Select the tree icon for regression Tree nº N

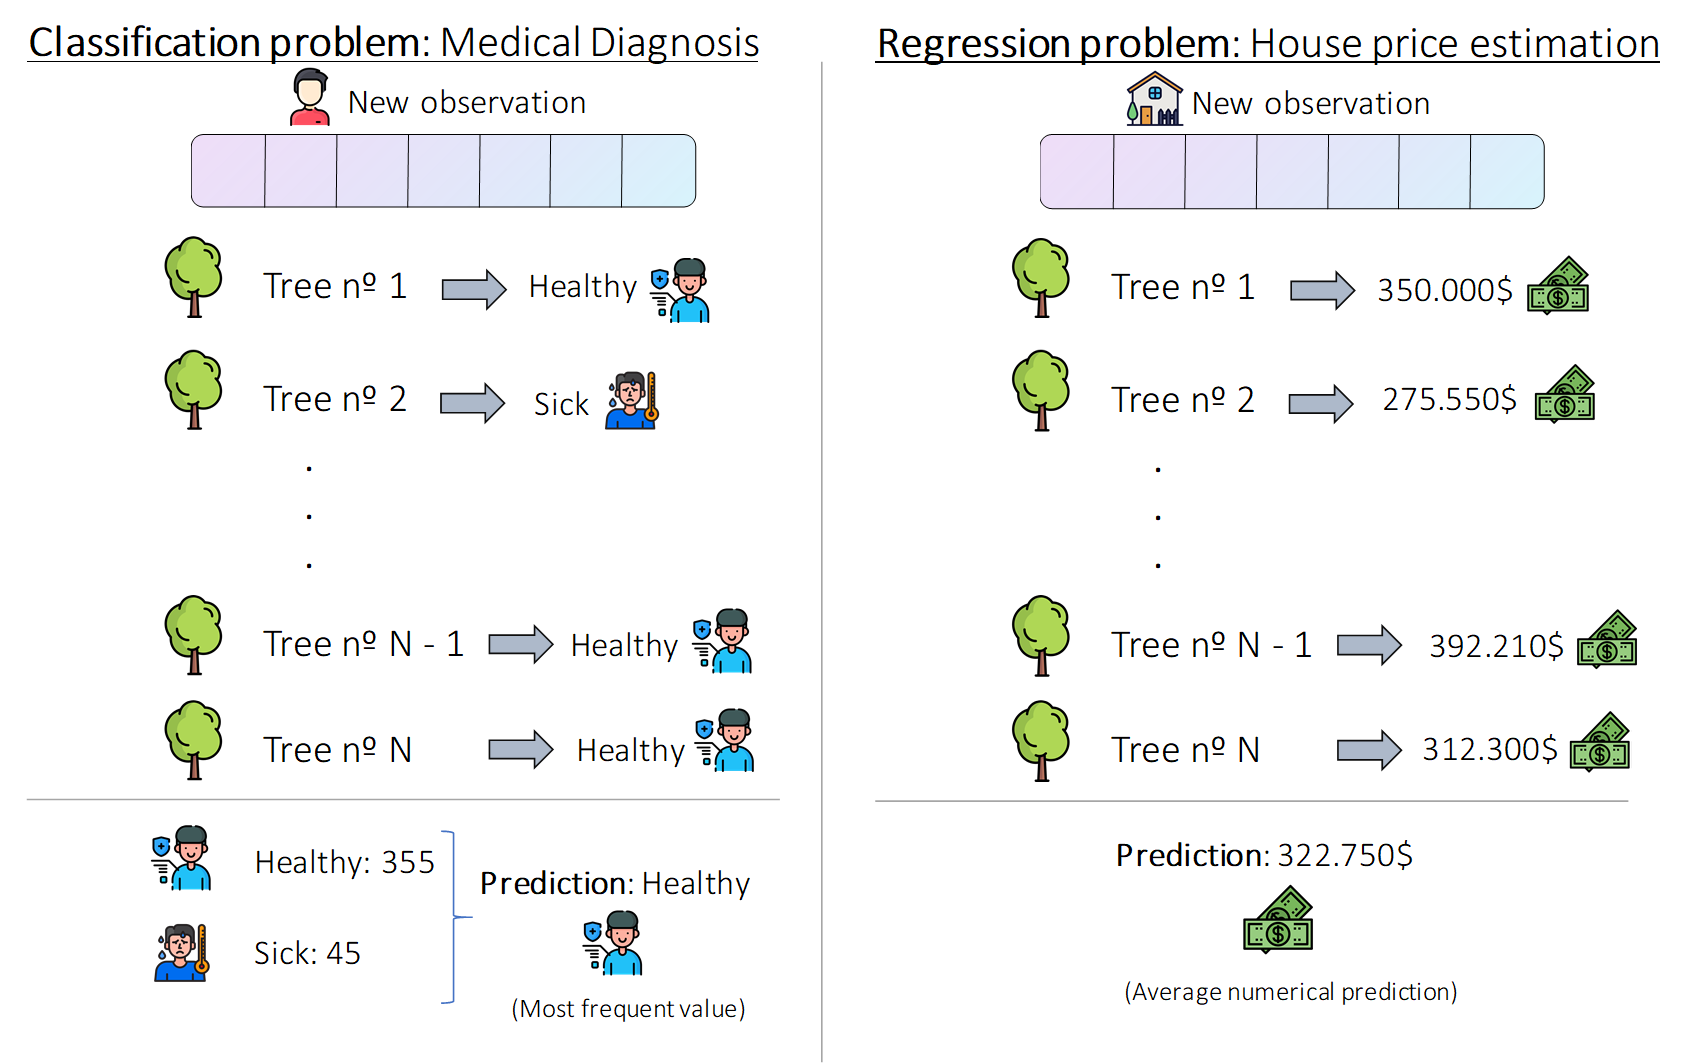tap(1041, 741)
